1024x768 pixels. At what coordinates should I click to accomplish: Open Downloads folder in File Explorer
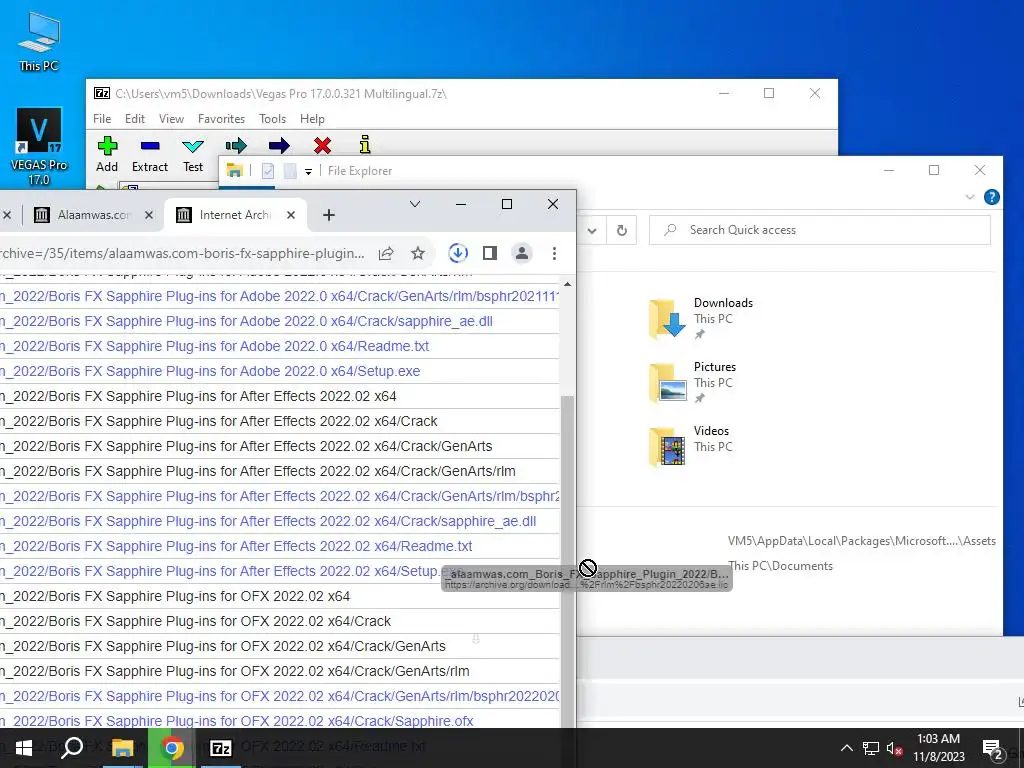701,318
